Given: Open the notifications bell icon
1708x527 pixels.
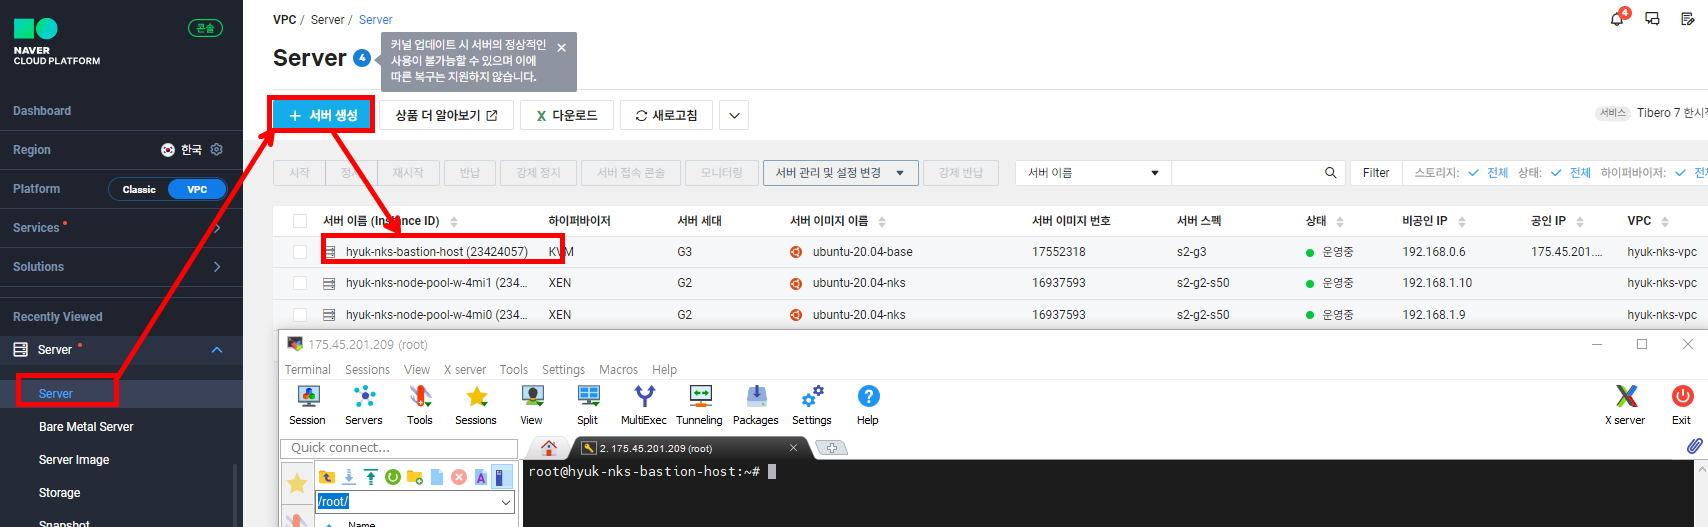Looking at the screenshot, I should coord(1617,19).
